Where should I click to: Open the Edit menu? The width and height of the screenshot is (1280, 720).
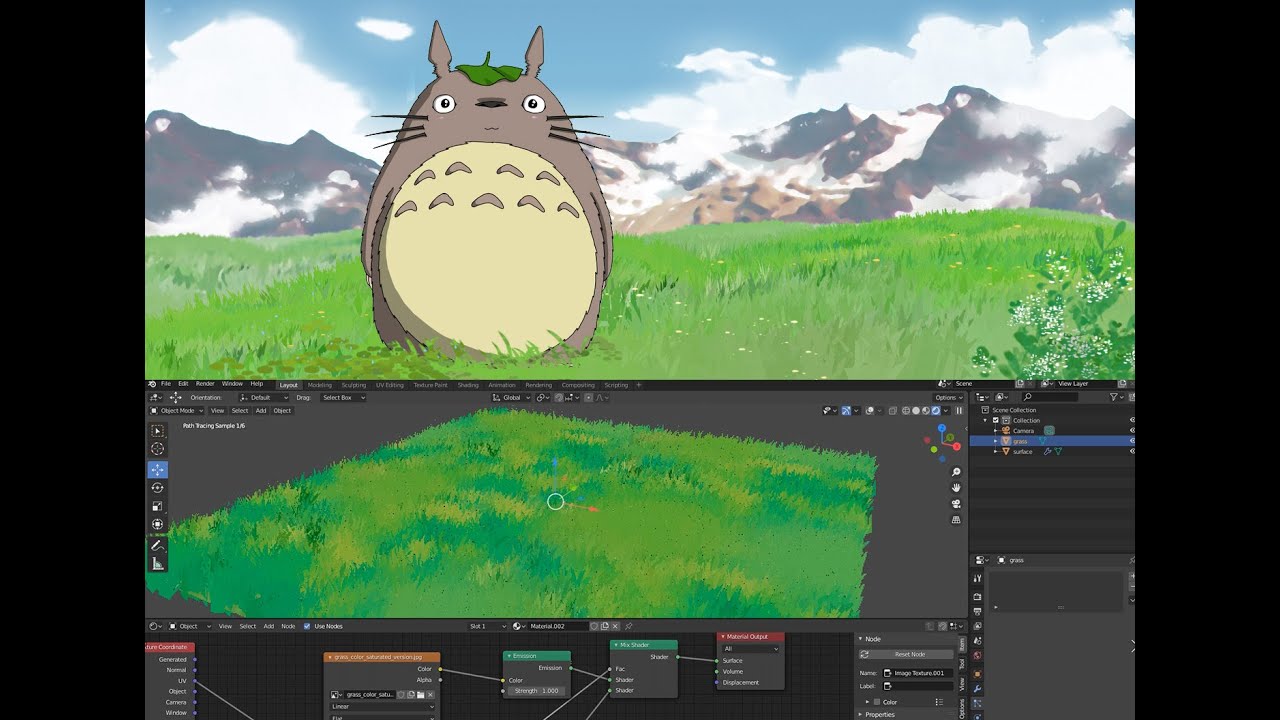click(183, 384)
